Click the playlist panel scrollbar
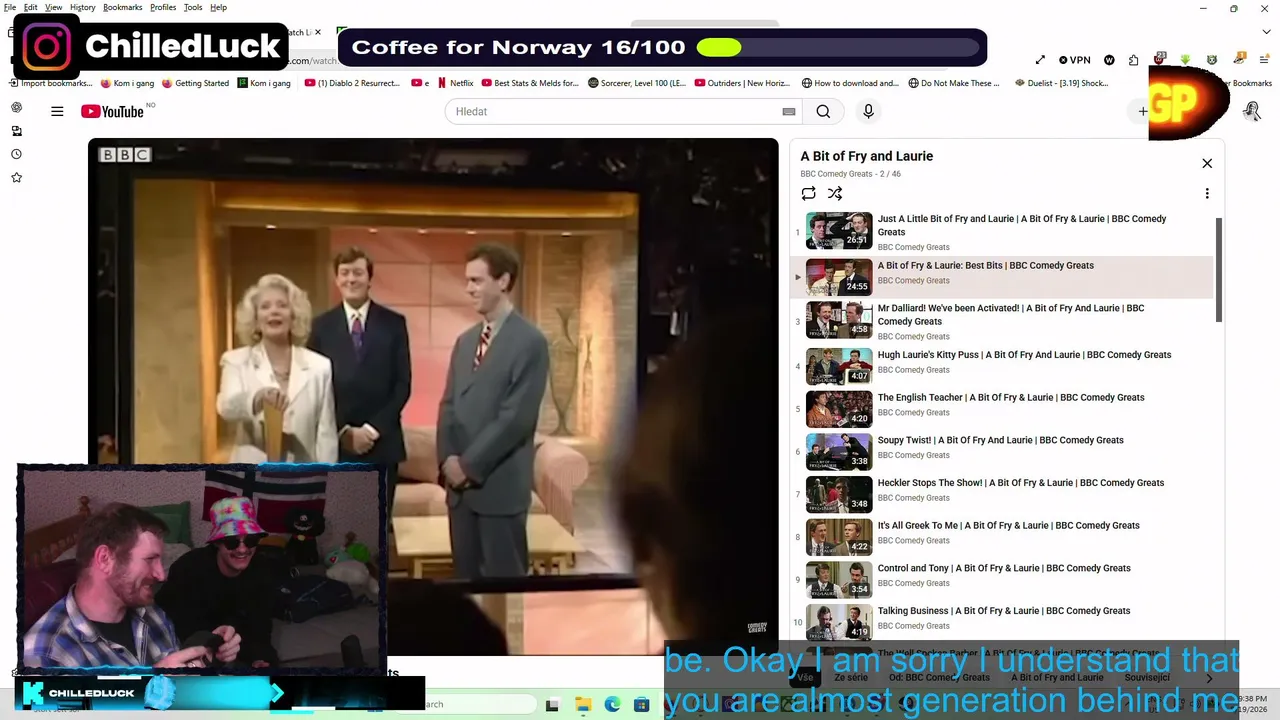This screenshot has width=1280, height=720. pos(1218,268)
